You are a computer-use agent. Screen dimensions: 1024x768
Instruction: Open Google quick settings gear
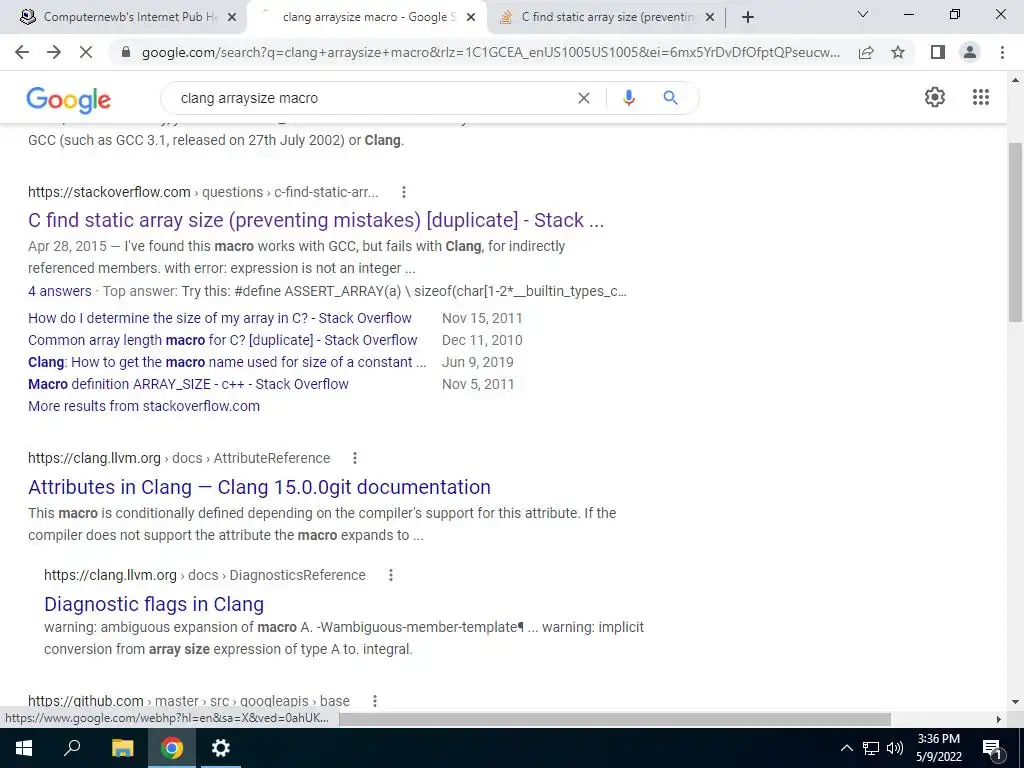[x=935, y=97]
